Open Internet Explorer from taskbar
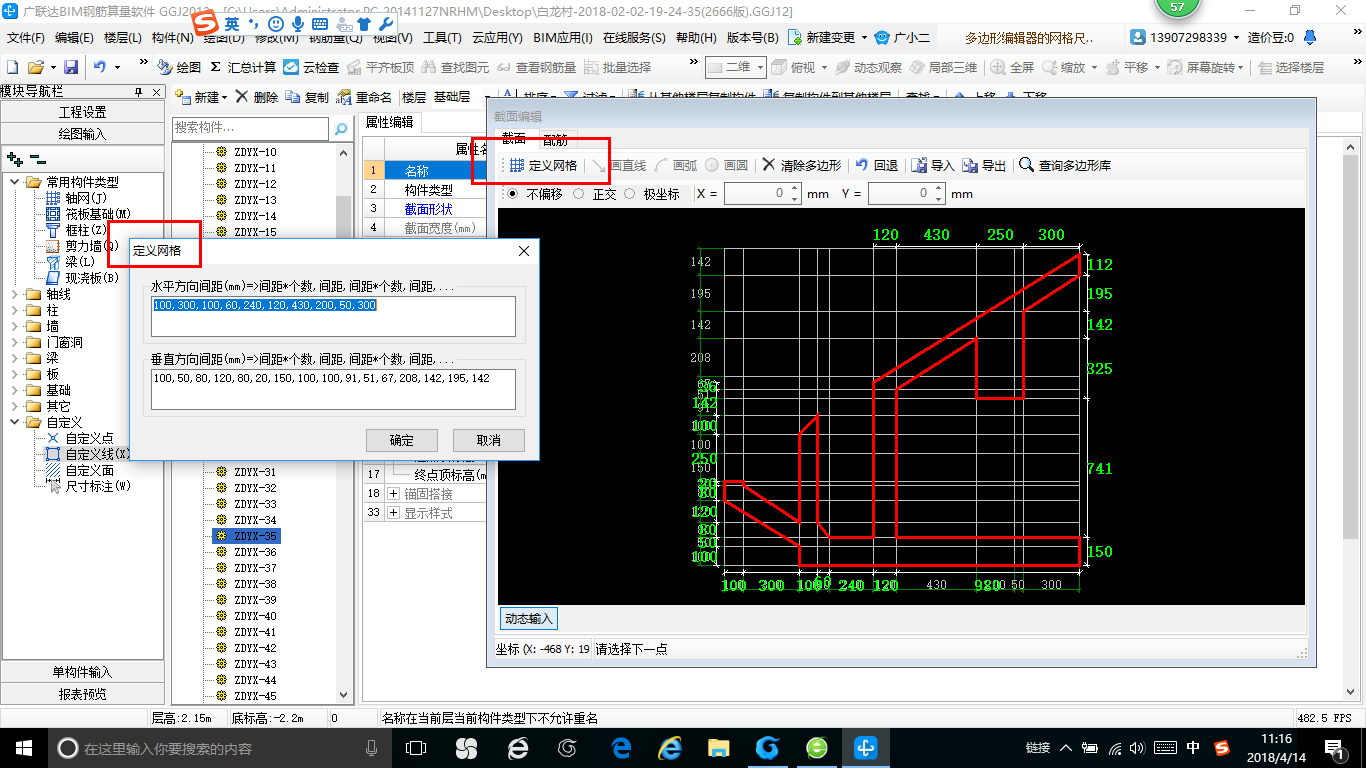 [669, 747]
